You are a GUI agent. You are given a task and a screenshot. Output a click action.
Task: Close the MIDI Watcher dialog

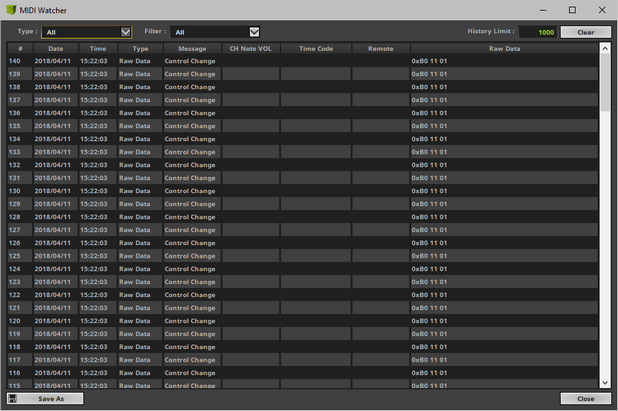tap(585, 398)
